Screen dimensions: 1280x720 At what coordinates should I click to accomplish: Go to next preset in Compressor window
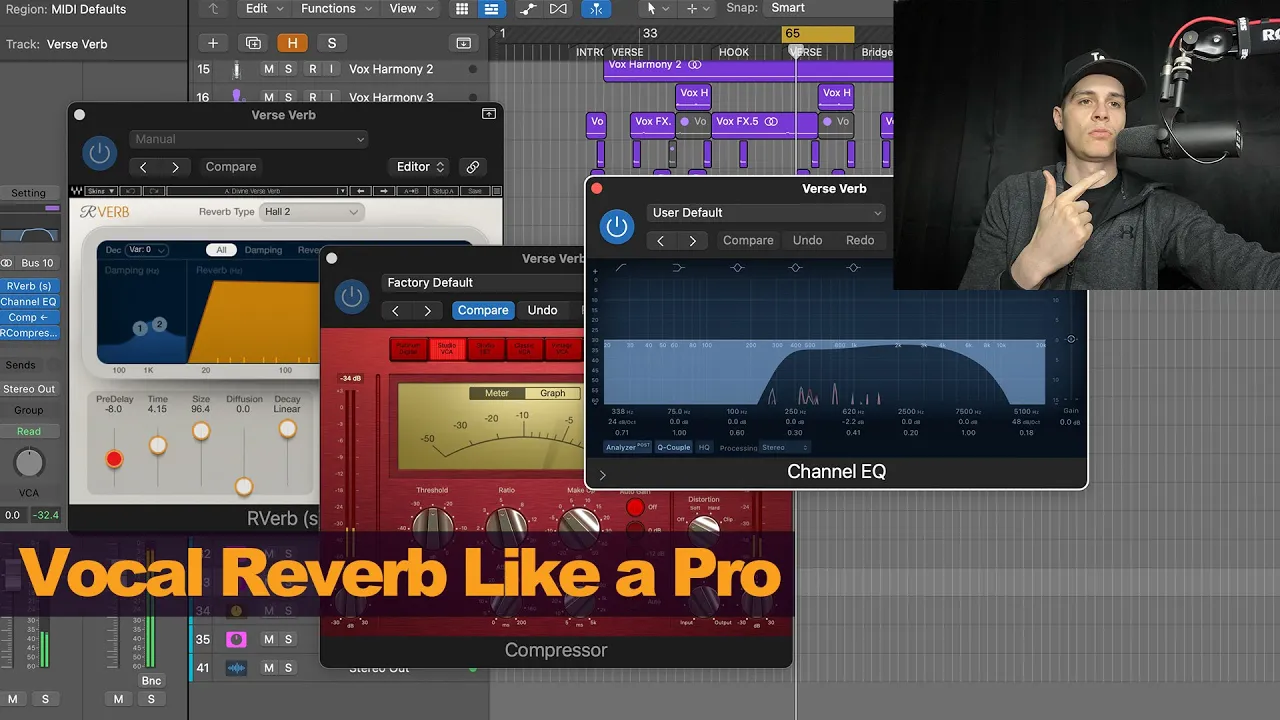[x=428, y=310]
